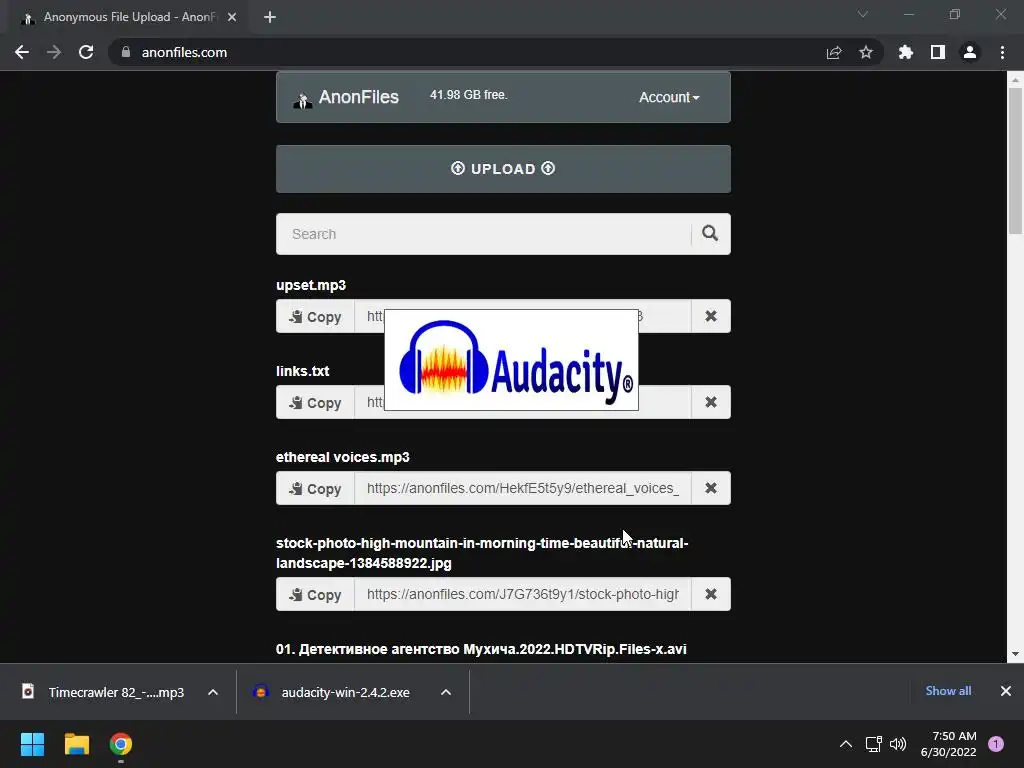Expand options for audacity-win-2.4.2.exe download
The width and height of the screenshot is (1024, 768).
coord(446,692)
